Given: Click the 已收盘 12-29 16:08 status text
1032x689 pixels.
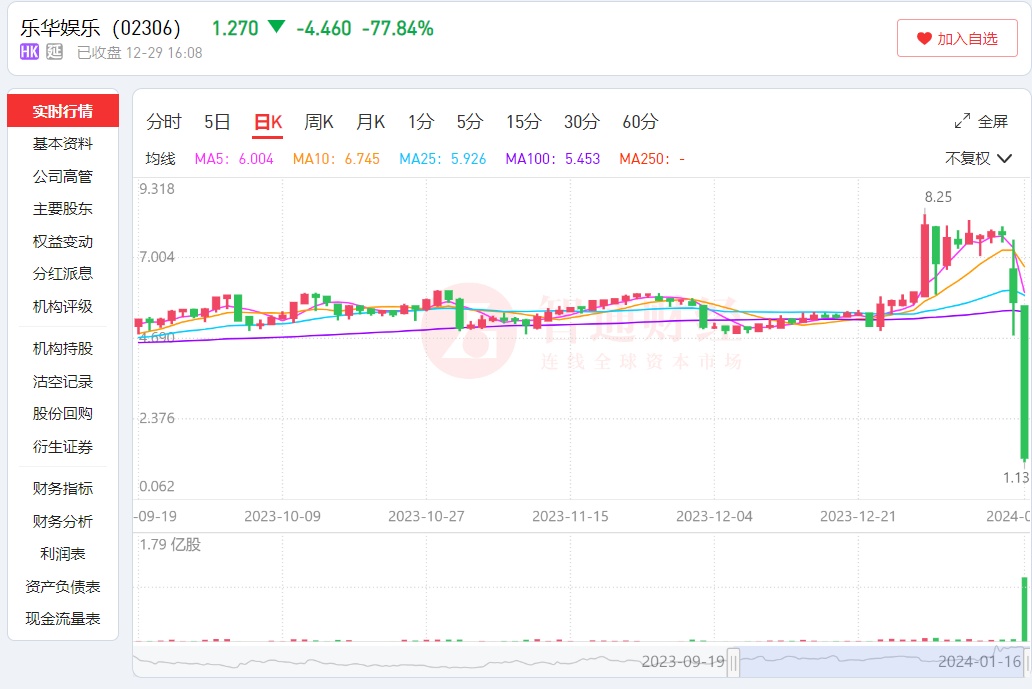Looking at the screenshot, I should tap(140, 53).
